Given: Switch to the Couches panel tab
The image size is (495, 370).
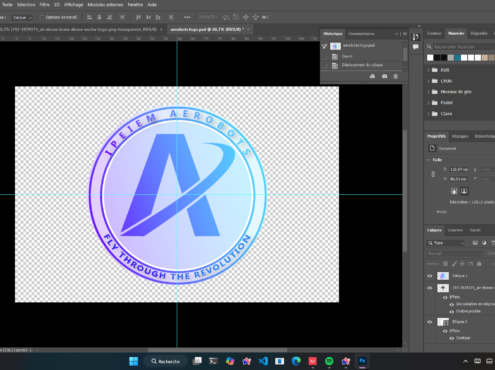Looking at the screenshot, I should coord(455,230).
